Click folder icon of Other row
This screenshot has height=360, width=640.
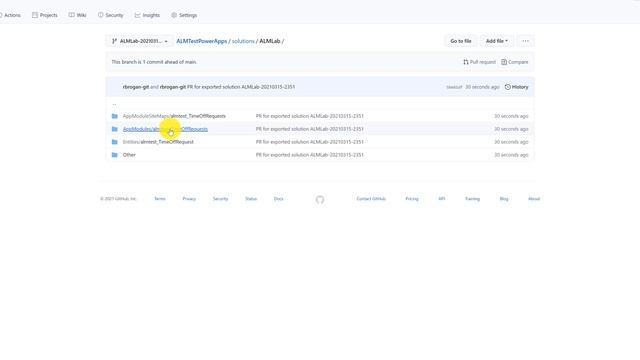115,155
